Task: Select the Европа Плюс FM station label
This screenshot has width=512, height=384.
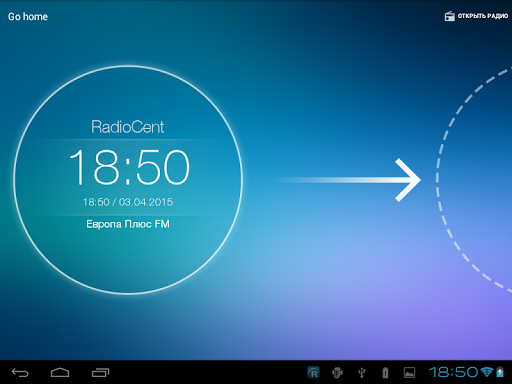Action: [128, 224]
